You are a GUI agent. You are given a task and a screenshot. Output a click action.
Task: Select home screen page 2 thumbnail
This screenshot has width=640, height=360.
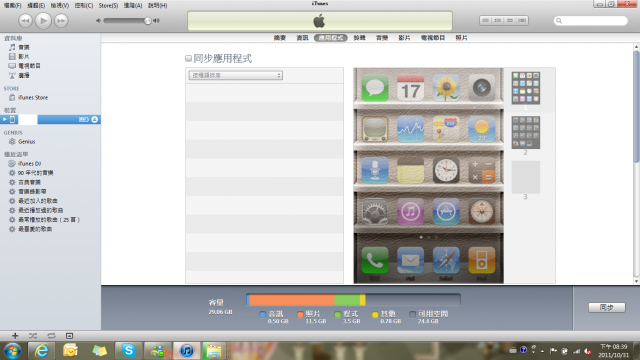pos(526,132)
